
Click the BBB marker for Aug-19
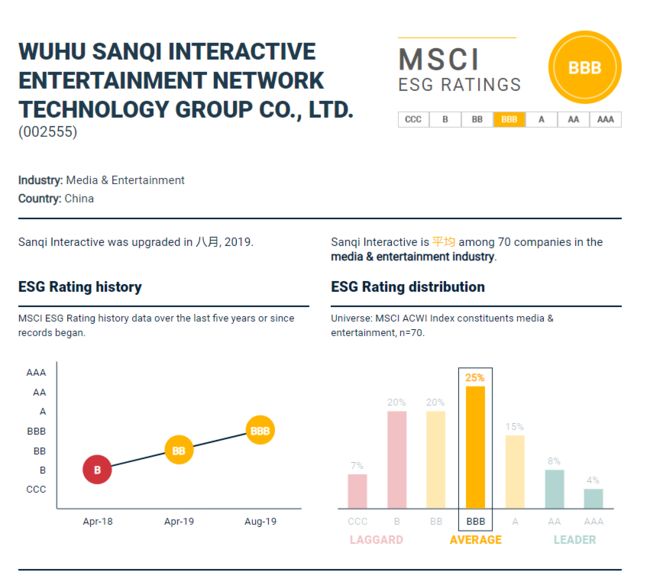tap(260, 430)
